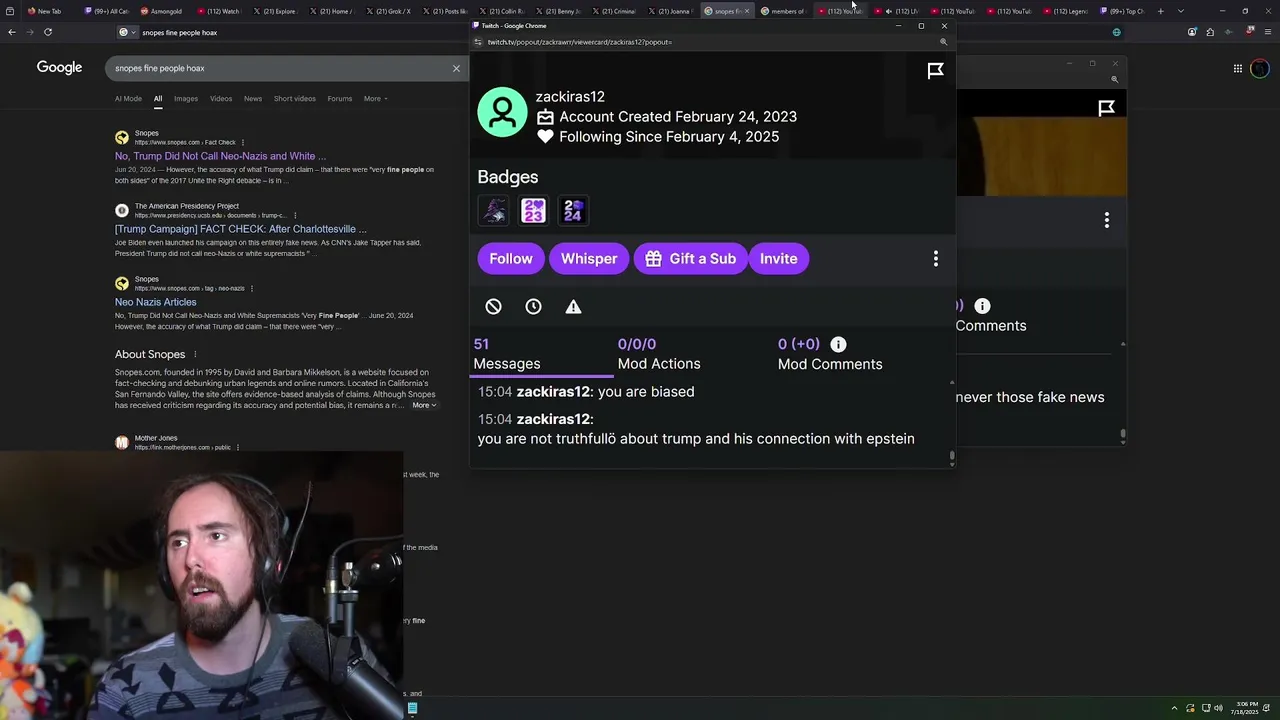
Task: Go back in the main browser
Action: point(12,32)
